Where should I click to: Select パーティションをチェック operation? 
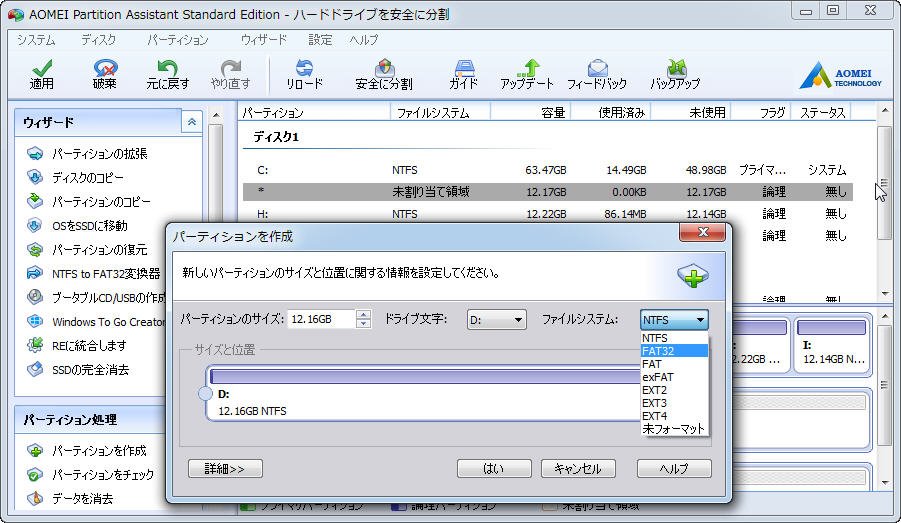coord(91,475)
